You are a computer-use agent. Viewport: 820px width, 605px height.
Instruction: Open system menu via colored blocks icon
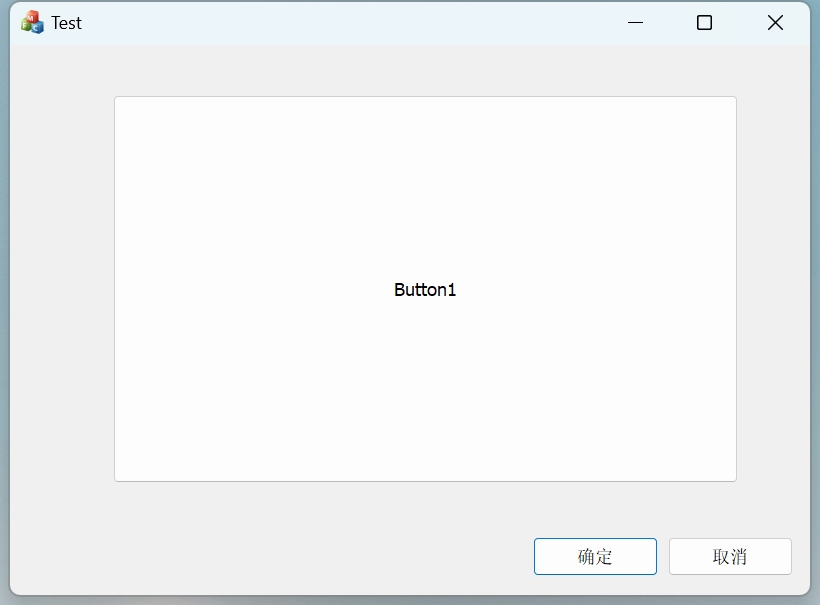click(x=32, y=22)
